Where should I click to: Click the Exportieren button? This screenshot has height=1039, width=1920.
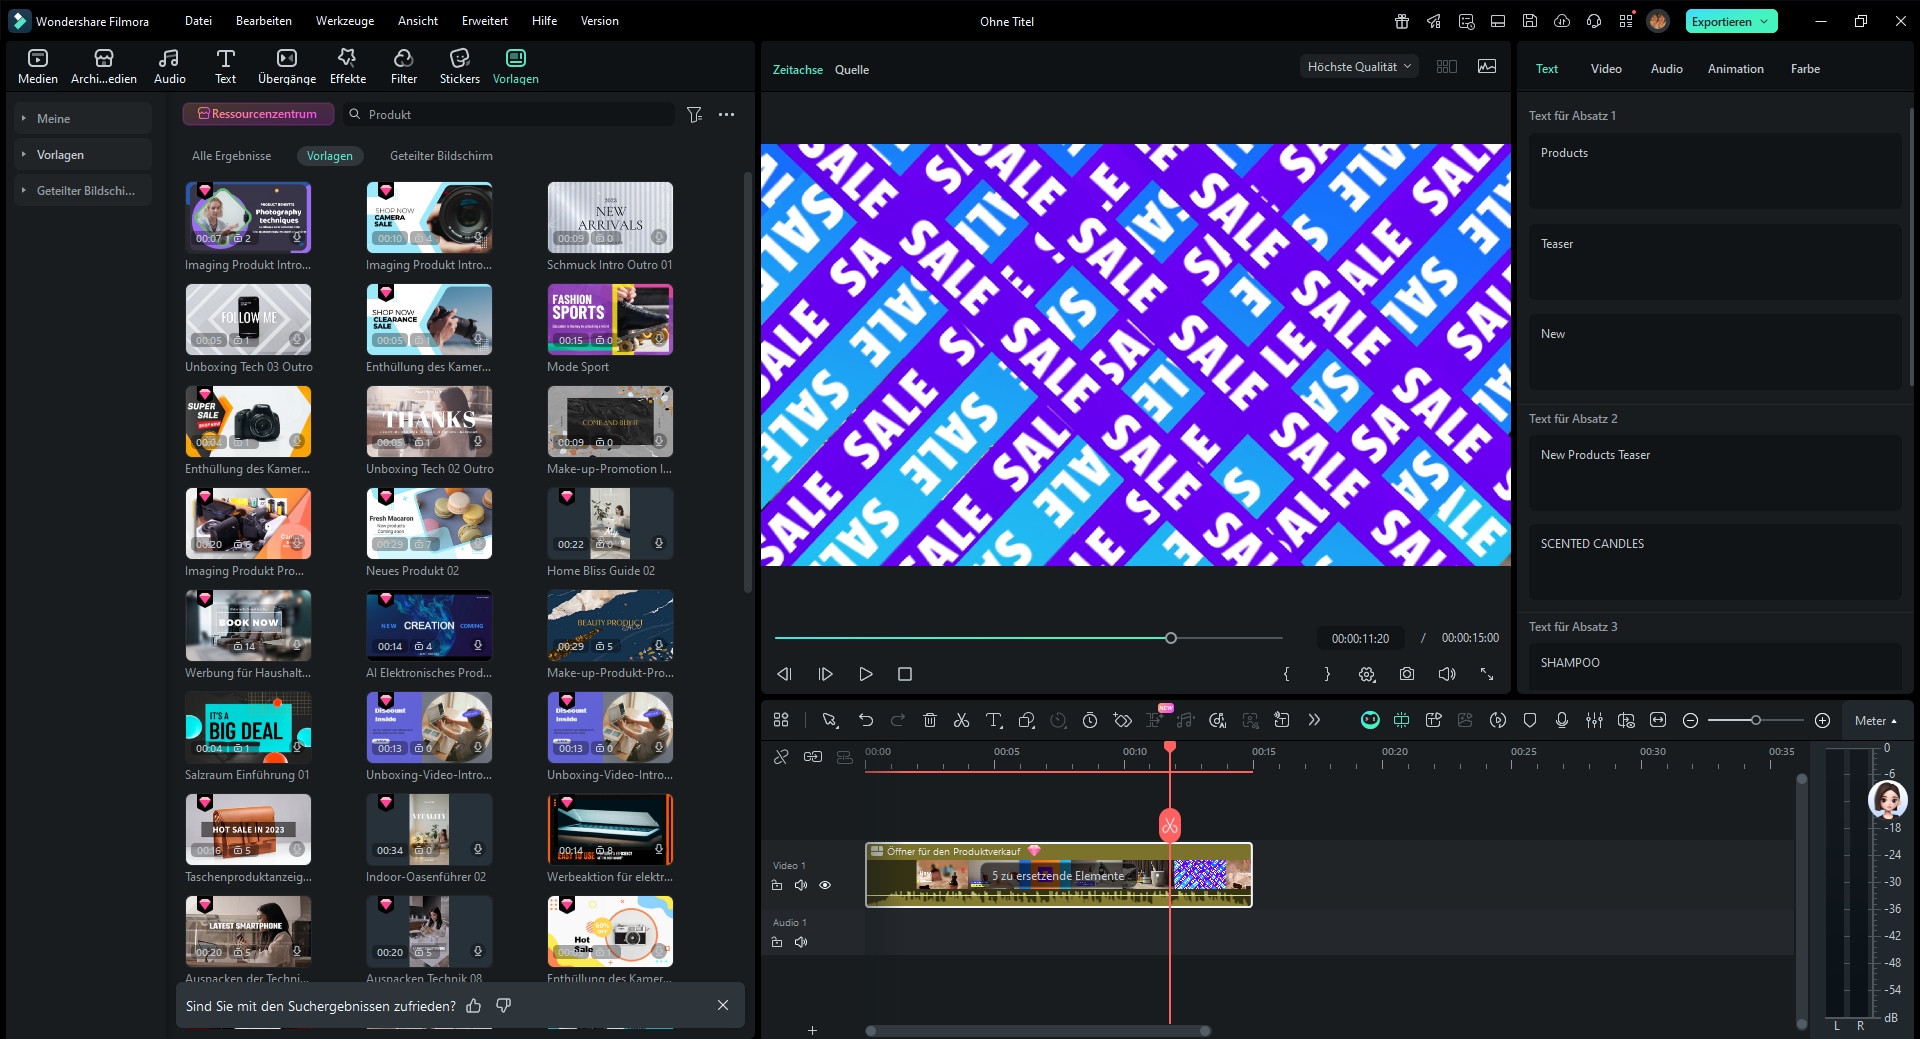tap(1722, 21)
